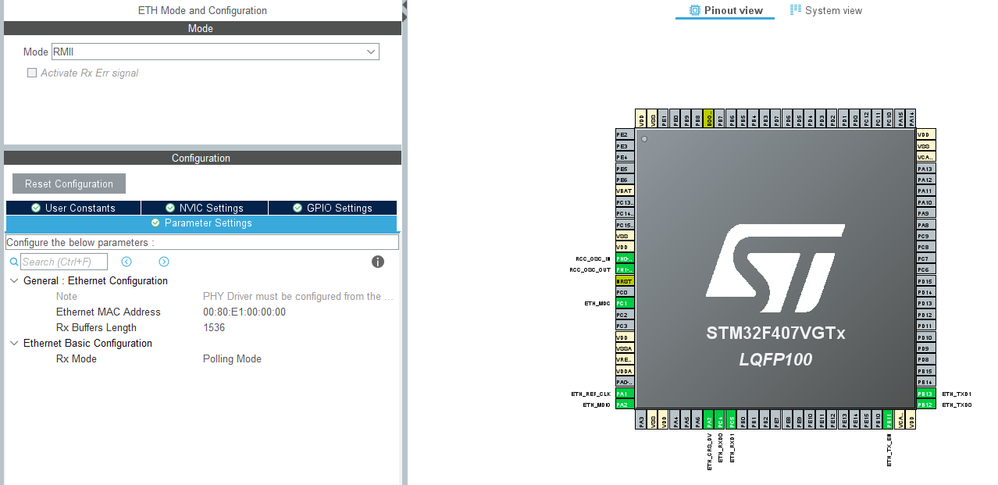Select green pin PA2 (ETH_MDIO)

(x=625, y=405)
